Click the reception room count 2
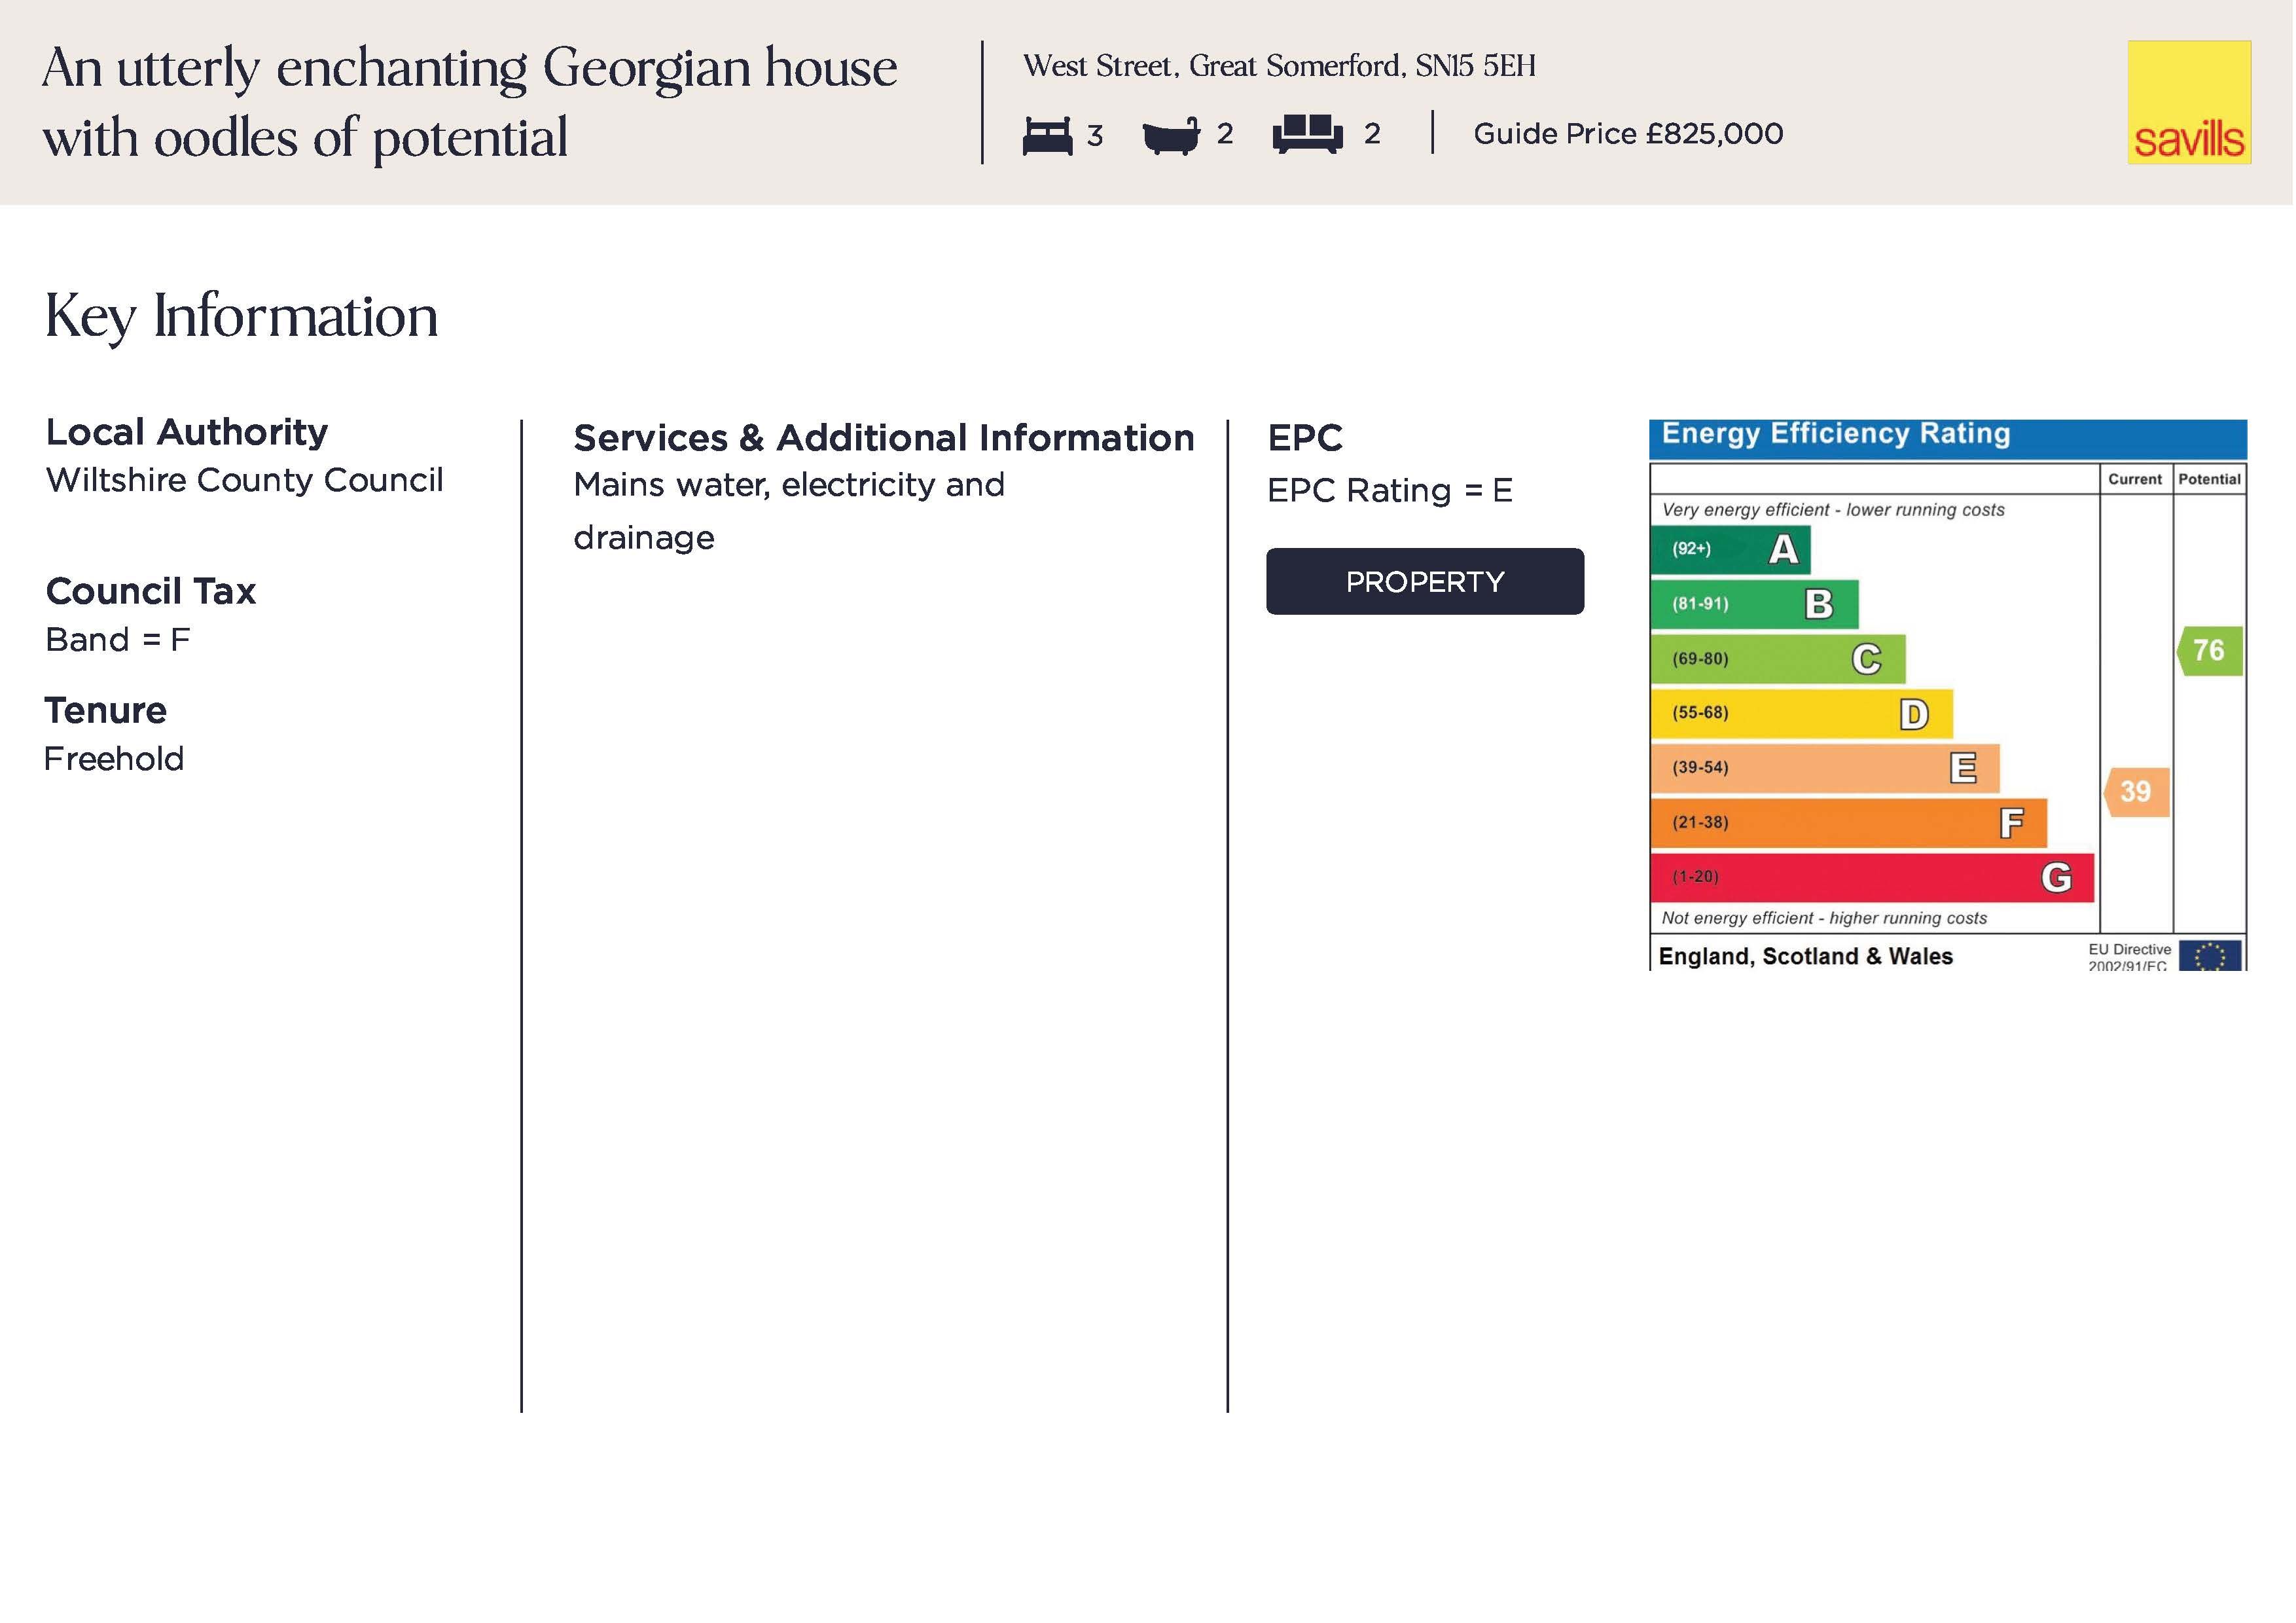 [x=1374, y=134]
